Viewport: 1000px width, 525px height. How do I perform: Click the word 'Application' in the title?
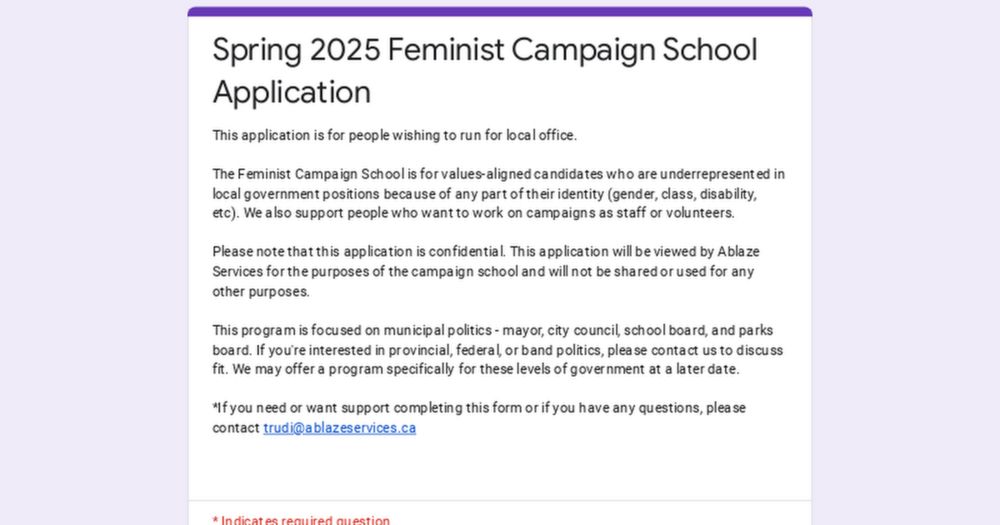291,92
